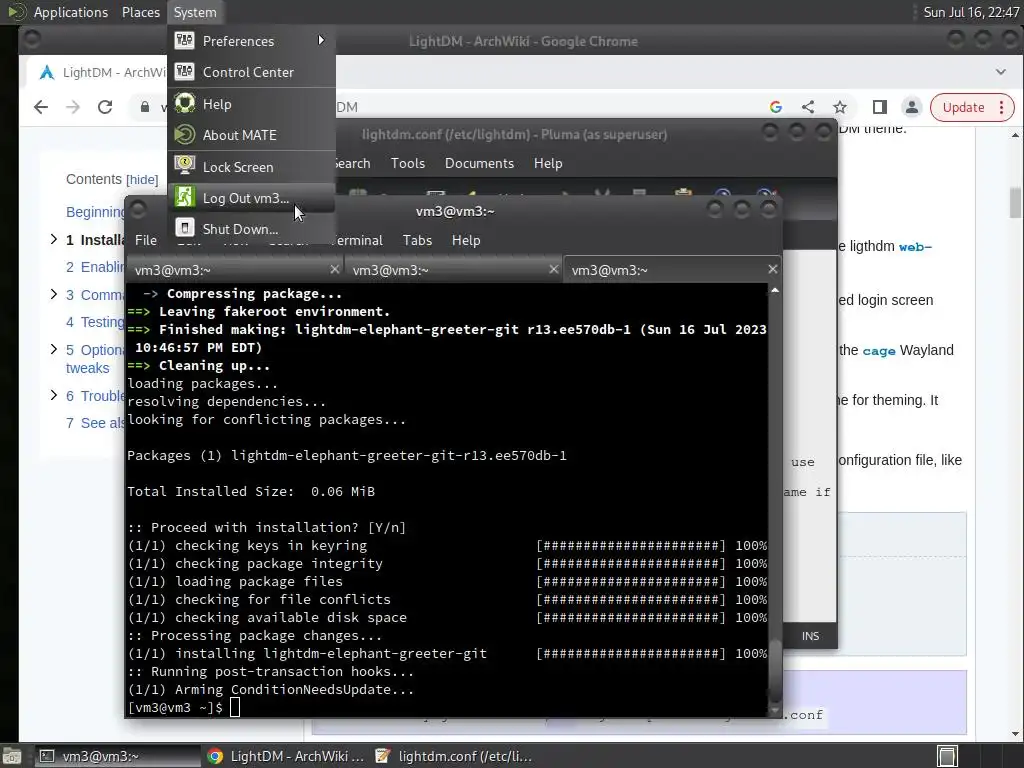The image size is (1024, 768).
Task: Open File menu in terminal window
Action: pyautogui.click(x=146, y=240)
